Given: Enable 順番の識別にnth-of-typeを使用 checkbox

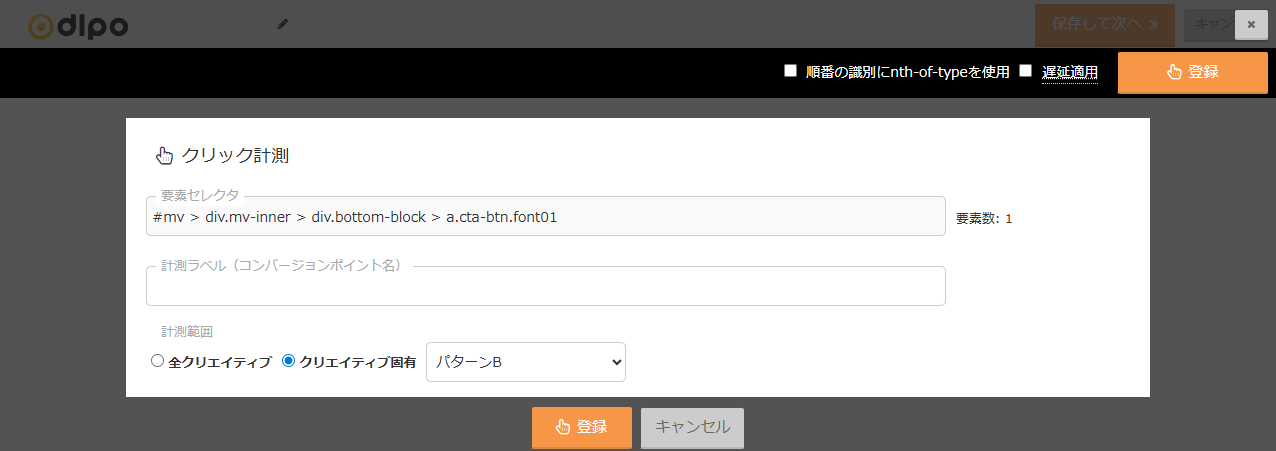Looking at the screenshot, I should [x=790, y=71].
